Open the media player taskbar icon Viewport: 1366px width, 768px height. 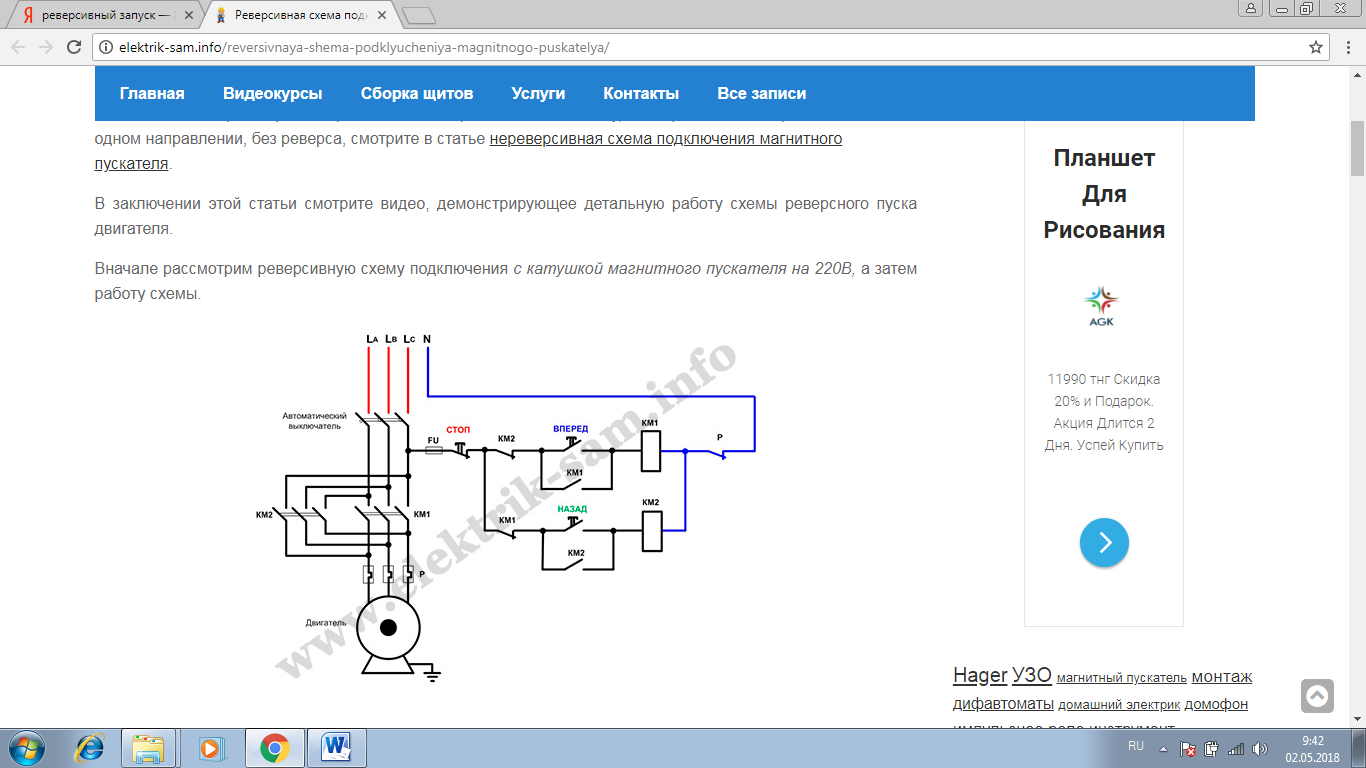(210, 748)
